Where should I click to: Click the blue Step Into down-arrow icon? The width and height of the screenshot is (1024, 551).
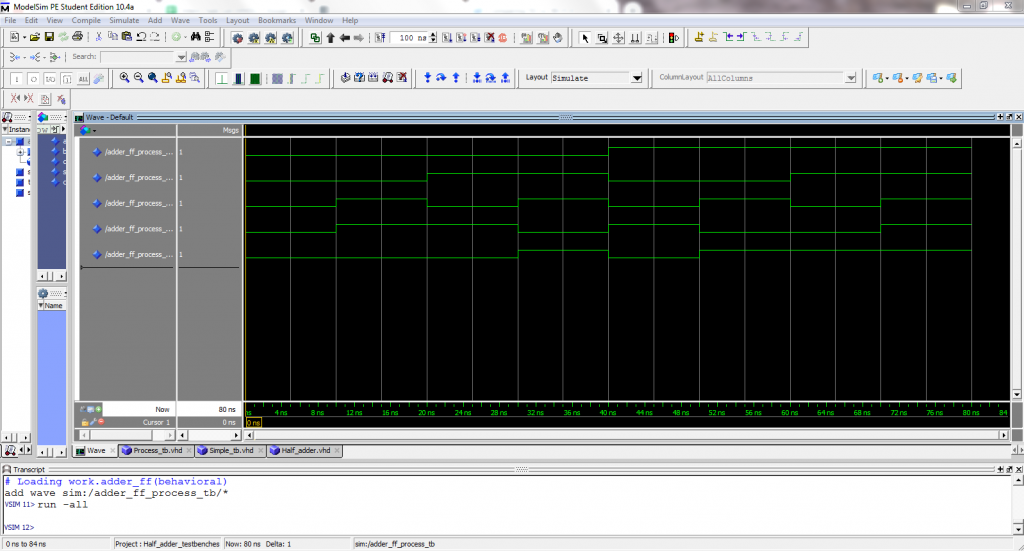[428, 78]
